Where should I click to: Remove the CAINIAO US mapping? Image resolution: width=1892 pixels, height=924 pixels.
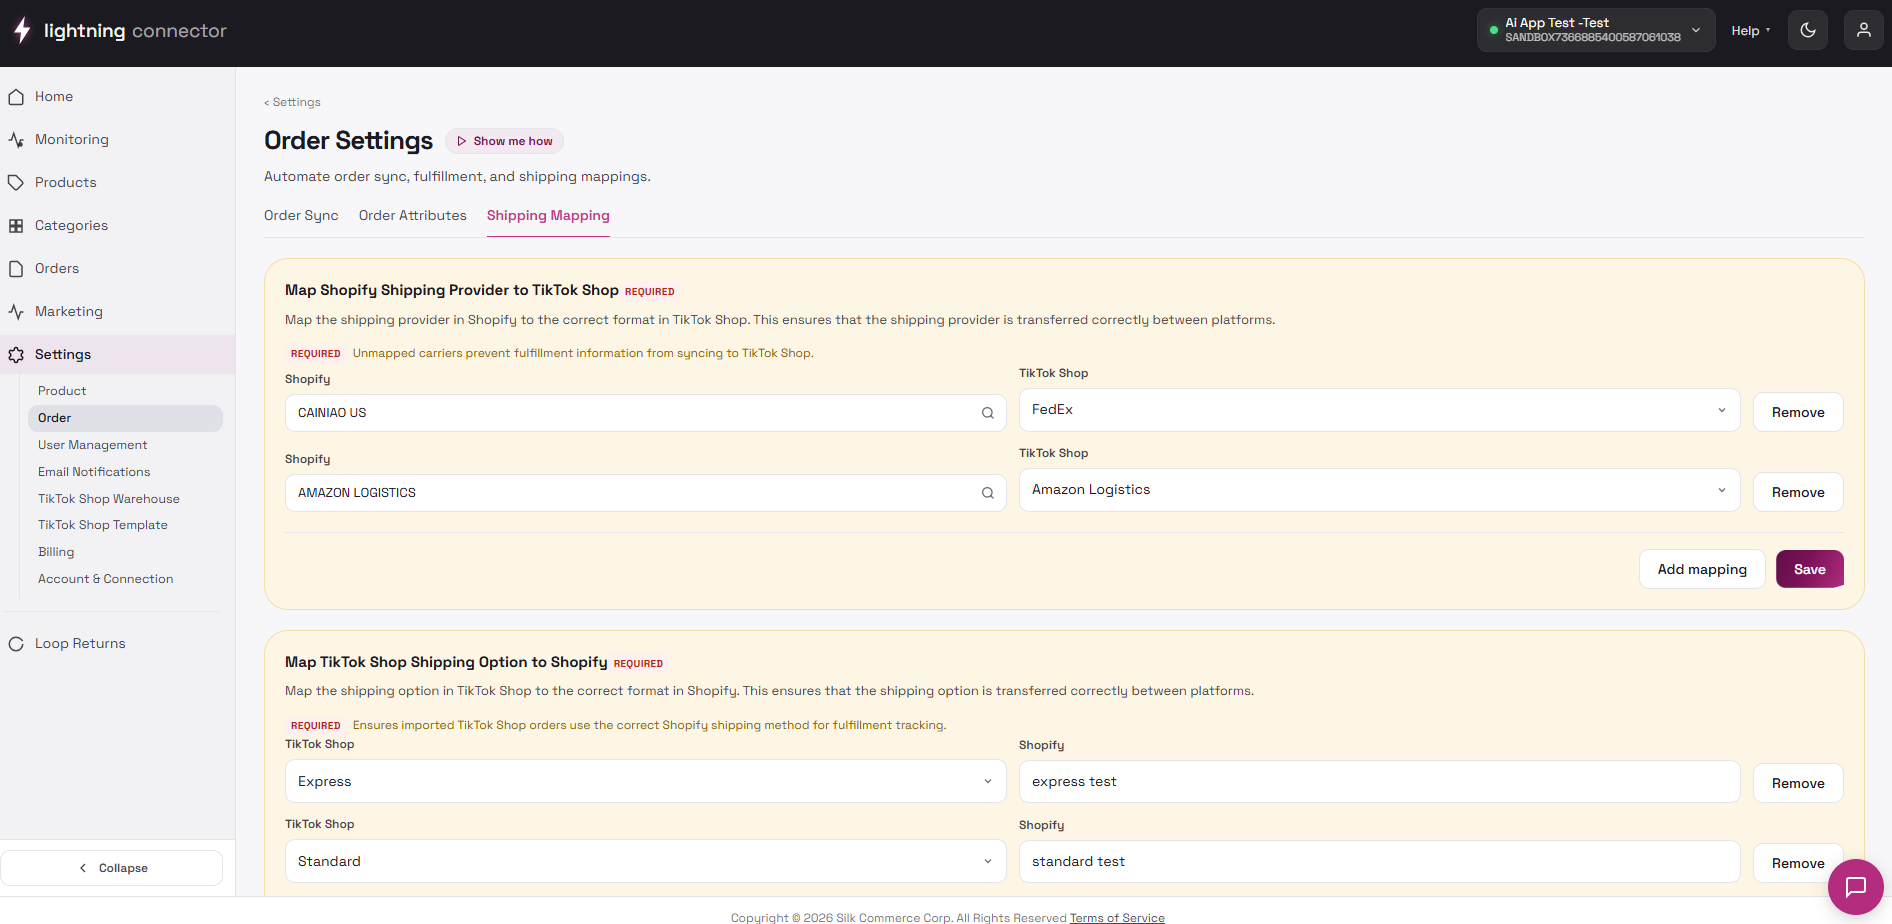pos(1798,412)
